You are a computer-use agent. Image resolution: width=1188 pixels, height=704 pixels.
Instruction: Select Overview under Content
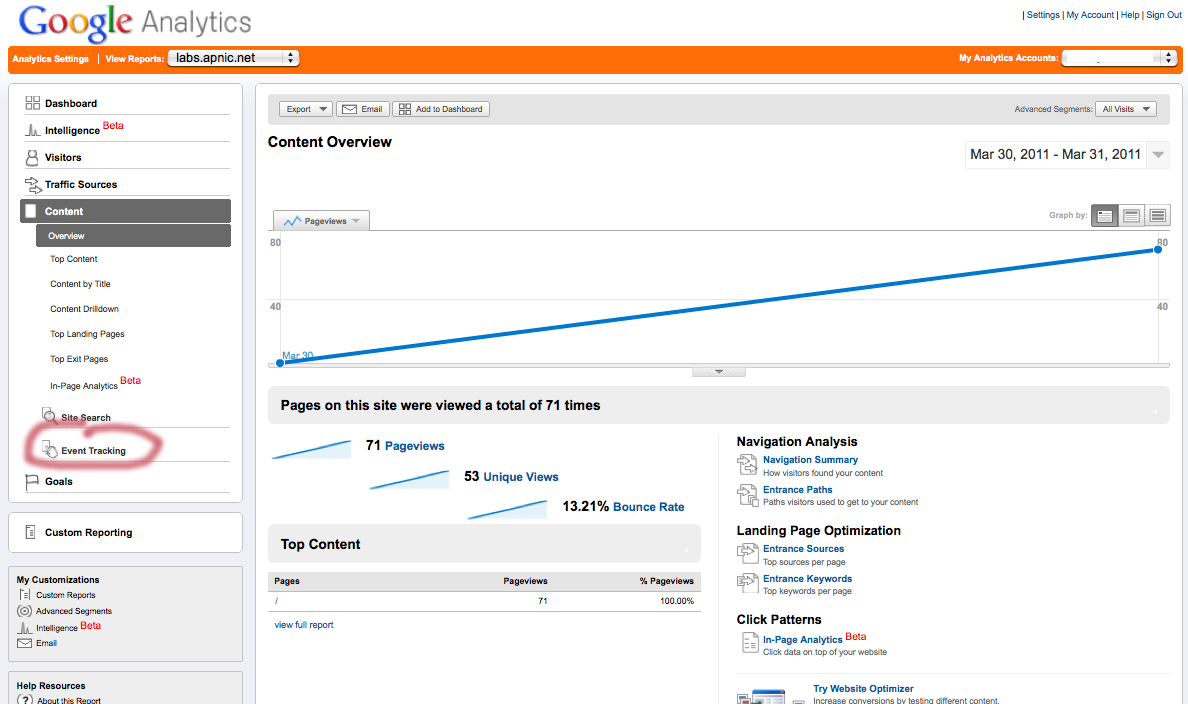pos(133,236)
